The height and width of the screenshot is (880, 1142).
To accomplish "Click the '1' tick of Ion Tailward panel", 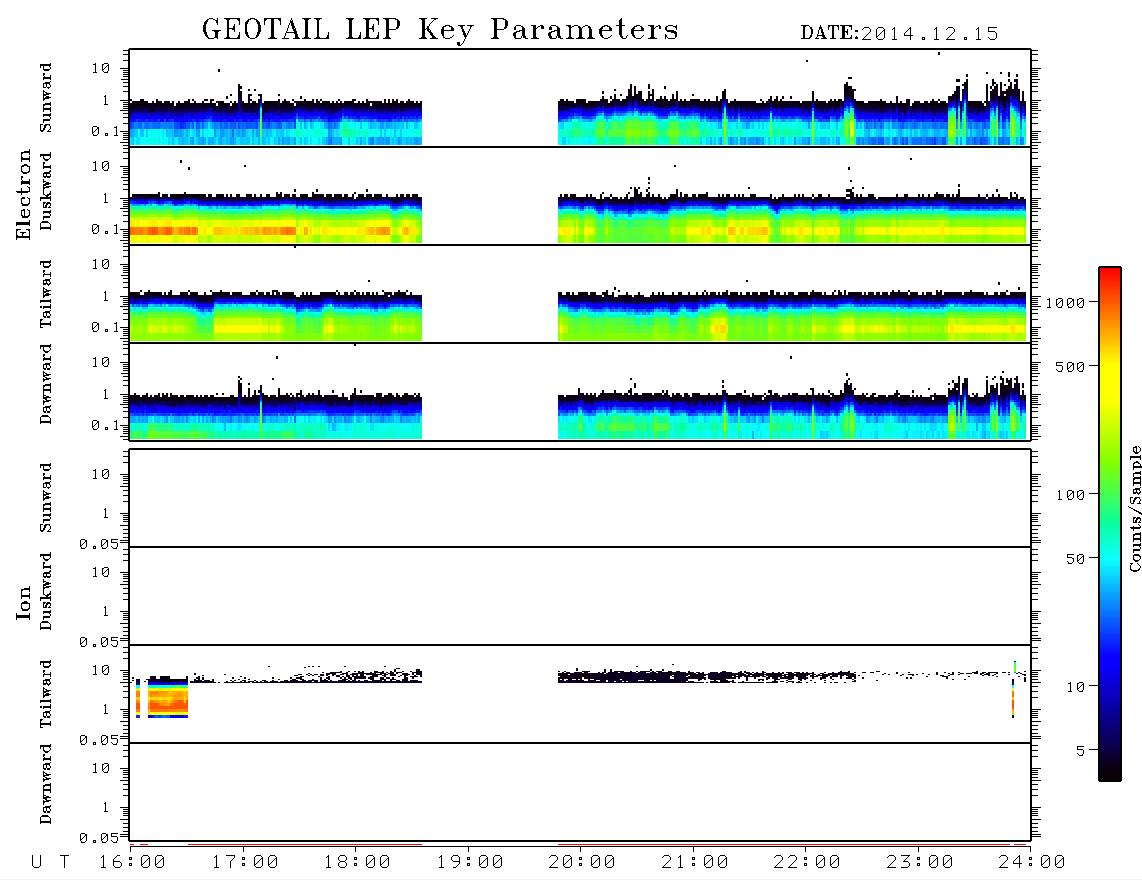I will click(106, 709).
